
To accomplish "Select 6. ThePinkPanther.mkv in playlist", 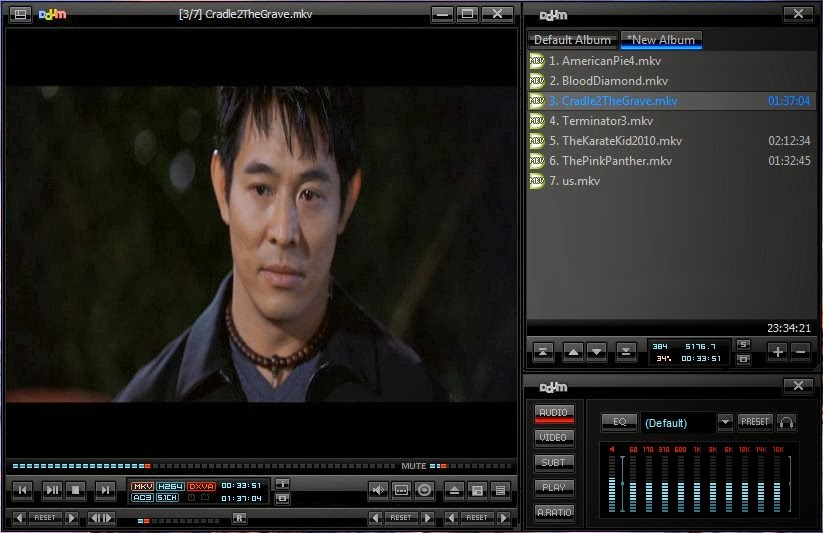I will point(672,161).
